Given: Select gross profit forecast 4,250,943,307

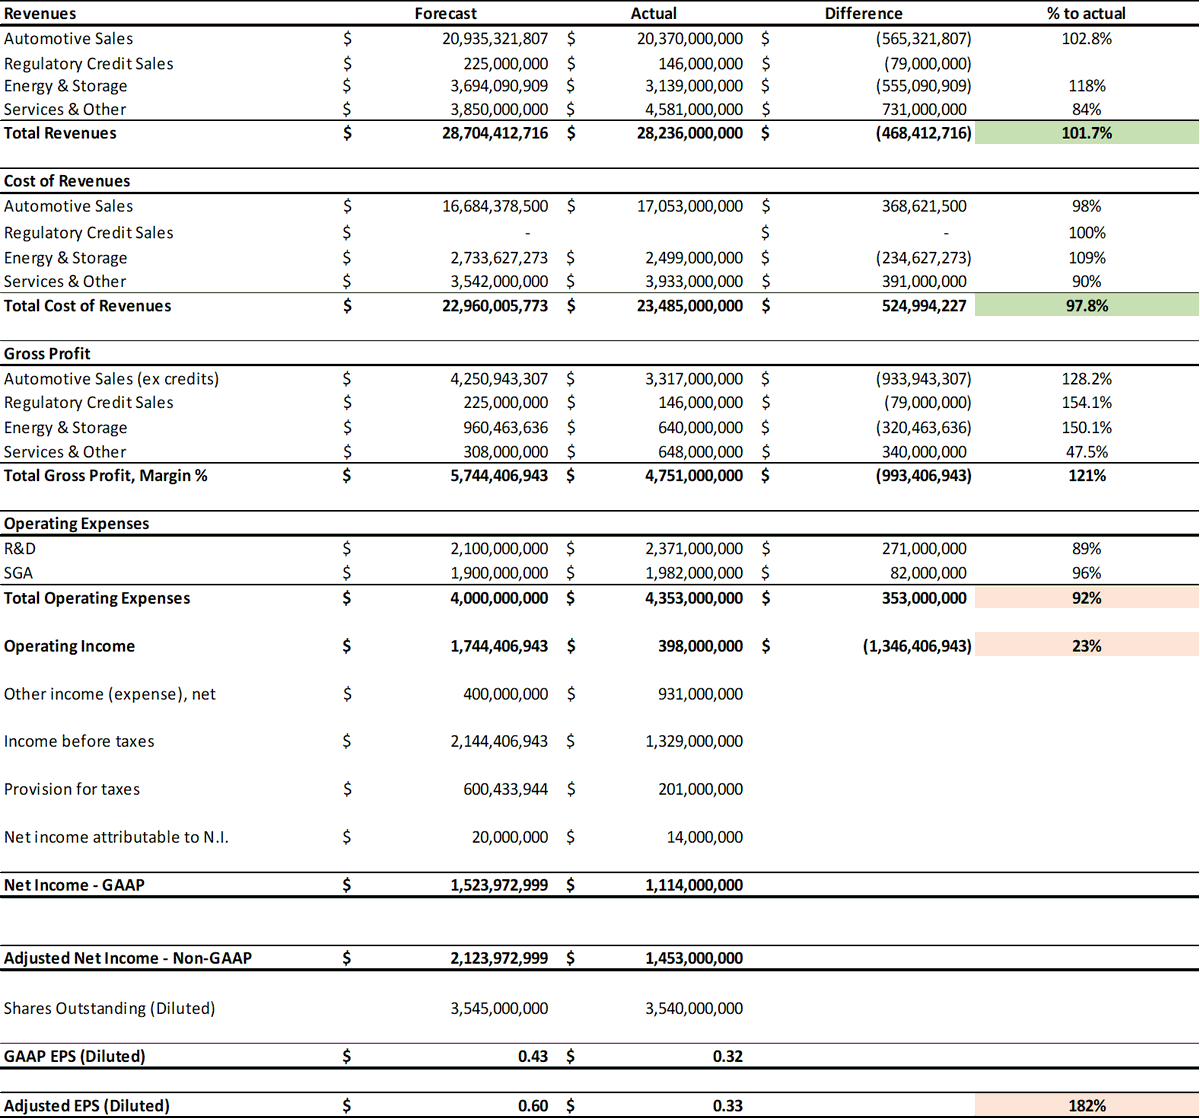Looking at the screenshot, I should [x=499, y=379].
